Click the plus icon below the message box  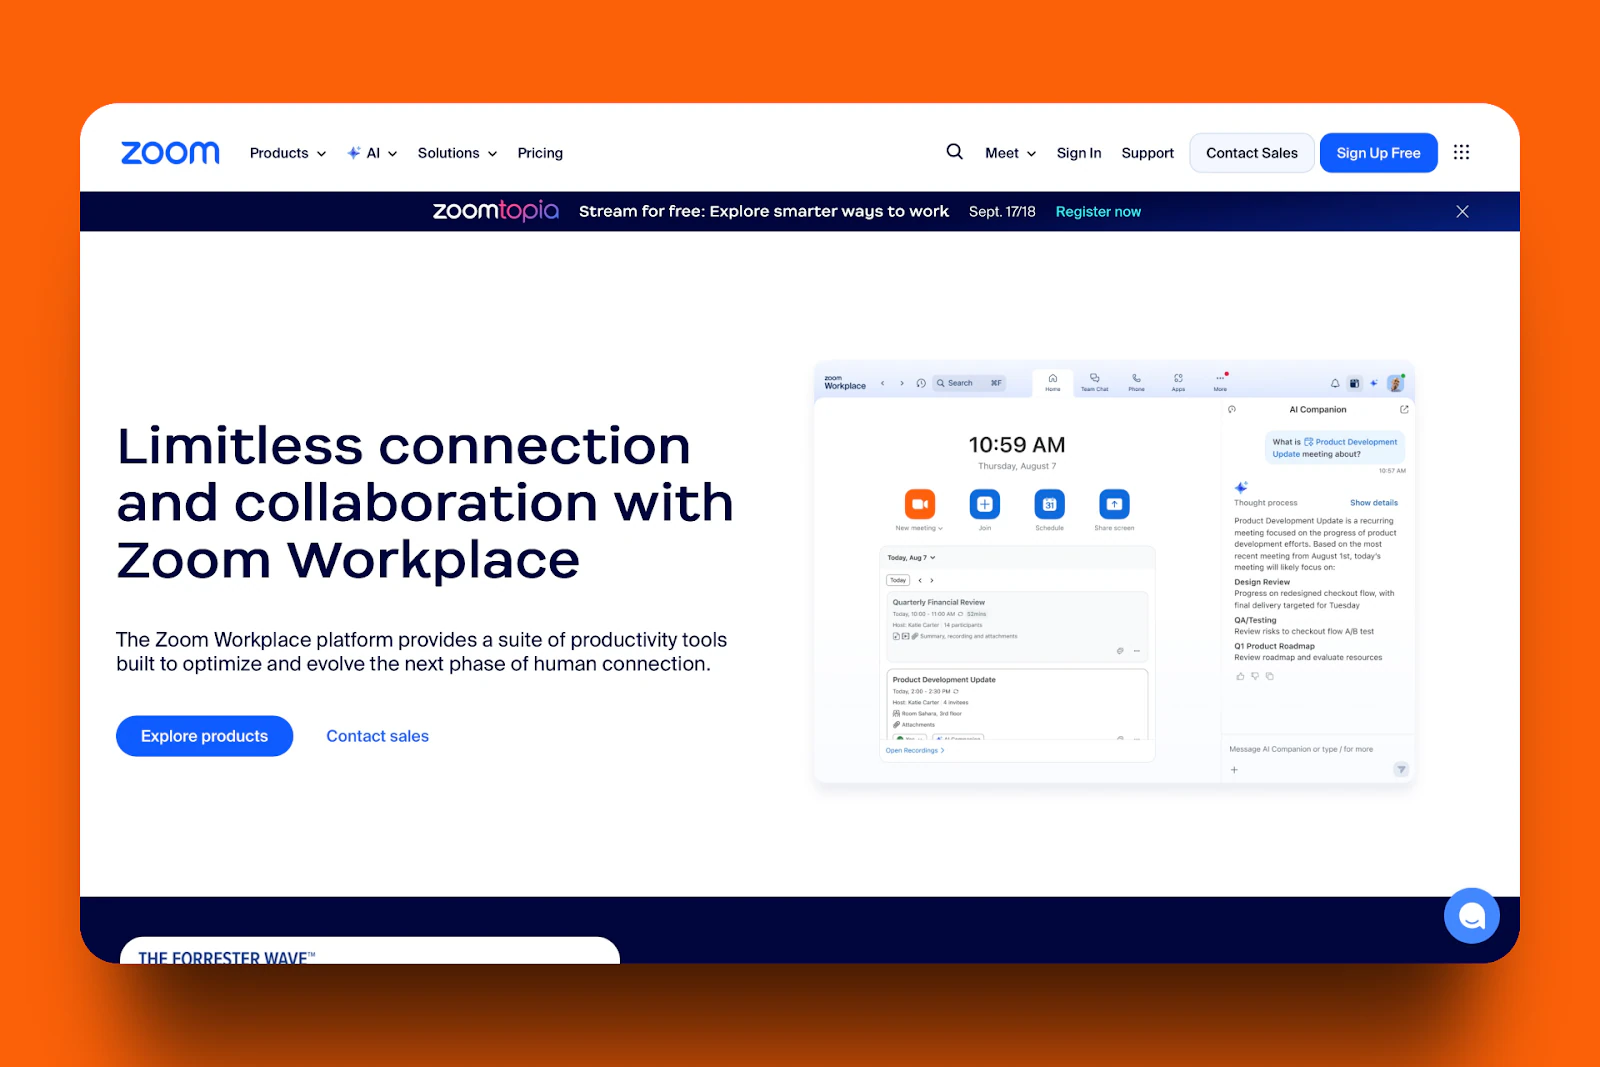click(x=1234, y=770)
